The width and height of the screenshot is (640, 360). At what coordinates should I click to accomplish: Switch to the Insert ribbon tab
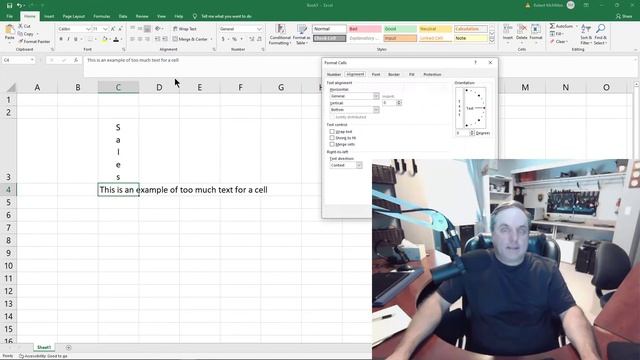(x=49, y=16)
